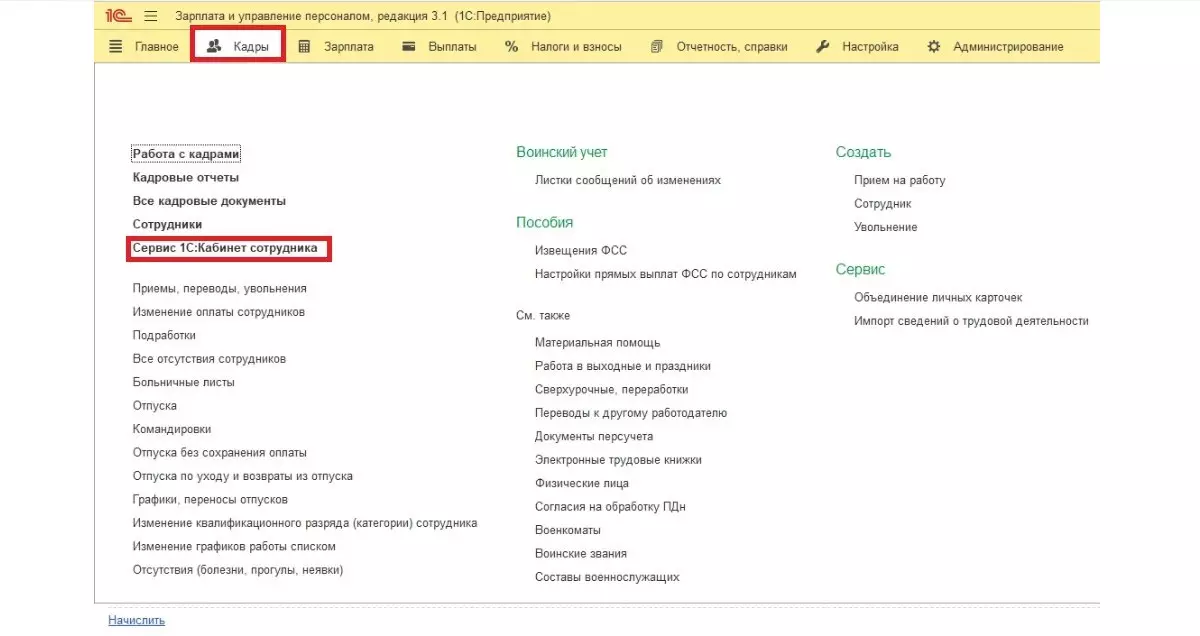The width and height of the screenshot is (1200, 636).
Task: Open Отсутствия (болезни, прогулы, неявки)
Action: point(238,570)
